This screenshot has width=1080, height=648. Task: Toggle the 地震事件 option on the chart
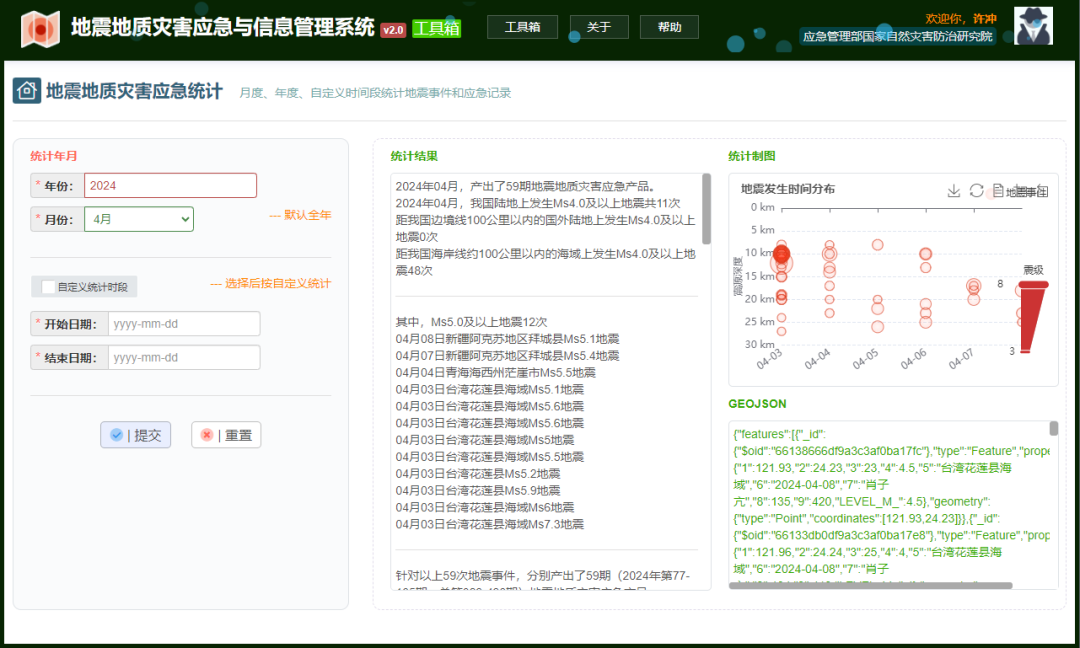pyautogui.click(x=1028, y=190)
